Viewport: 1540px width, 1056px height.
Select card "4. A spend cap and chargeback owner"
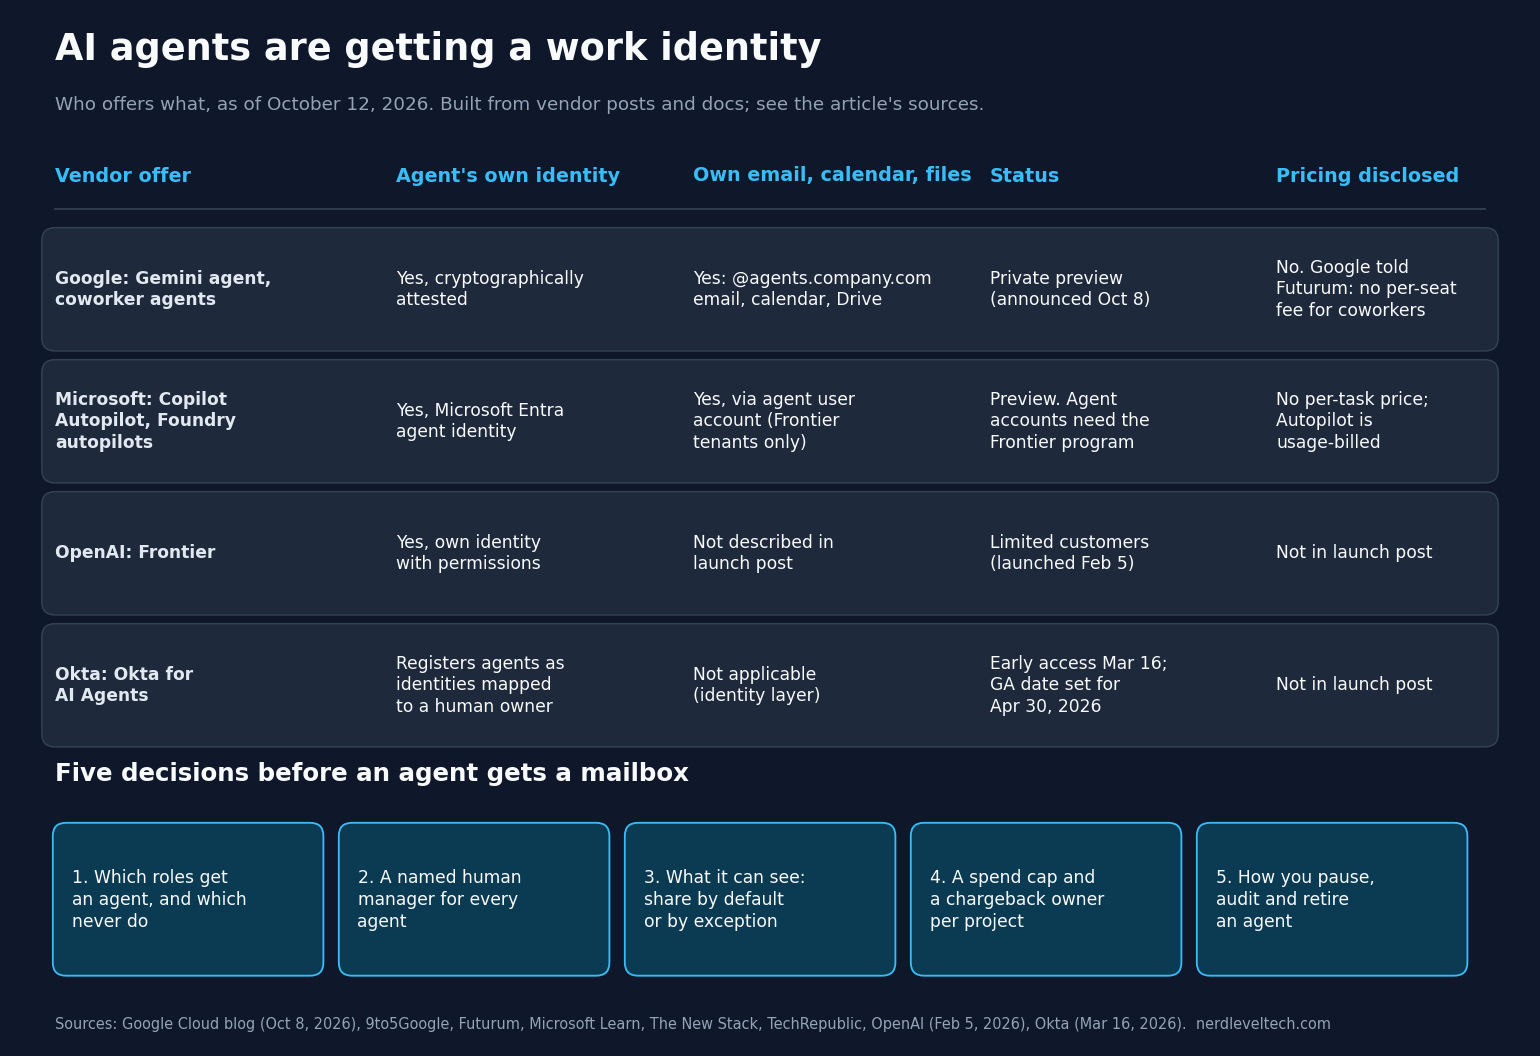(x=1046, y=899)
